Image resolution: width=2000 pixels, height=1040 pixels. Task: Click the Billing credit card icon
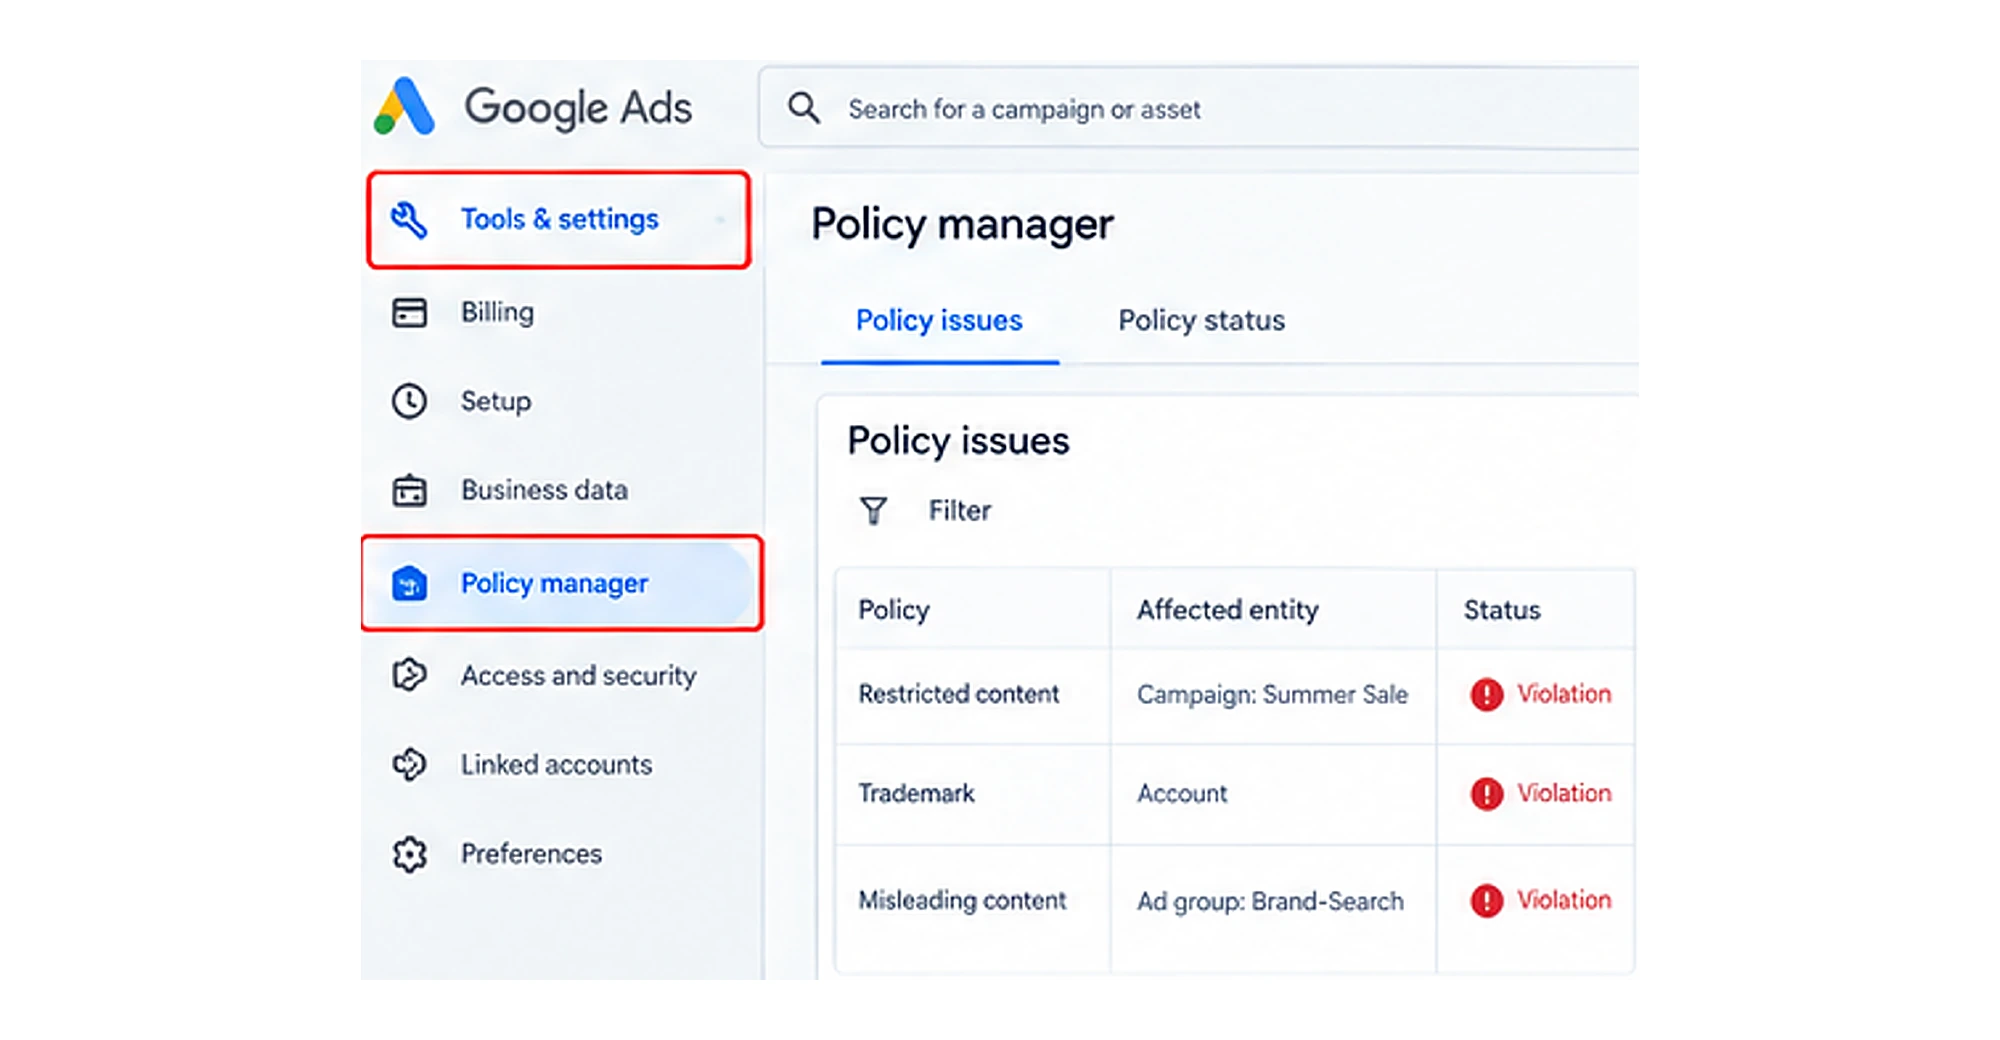(x=409, y=313)
